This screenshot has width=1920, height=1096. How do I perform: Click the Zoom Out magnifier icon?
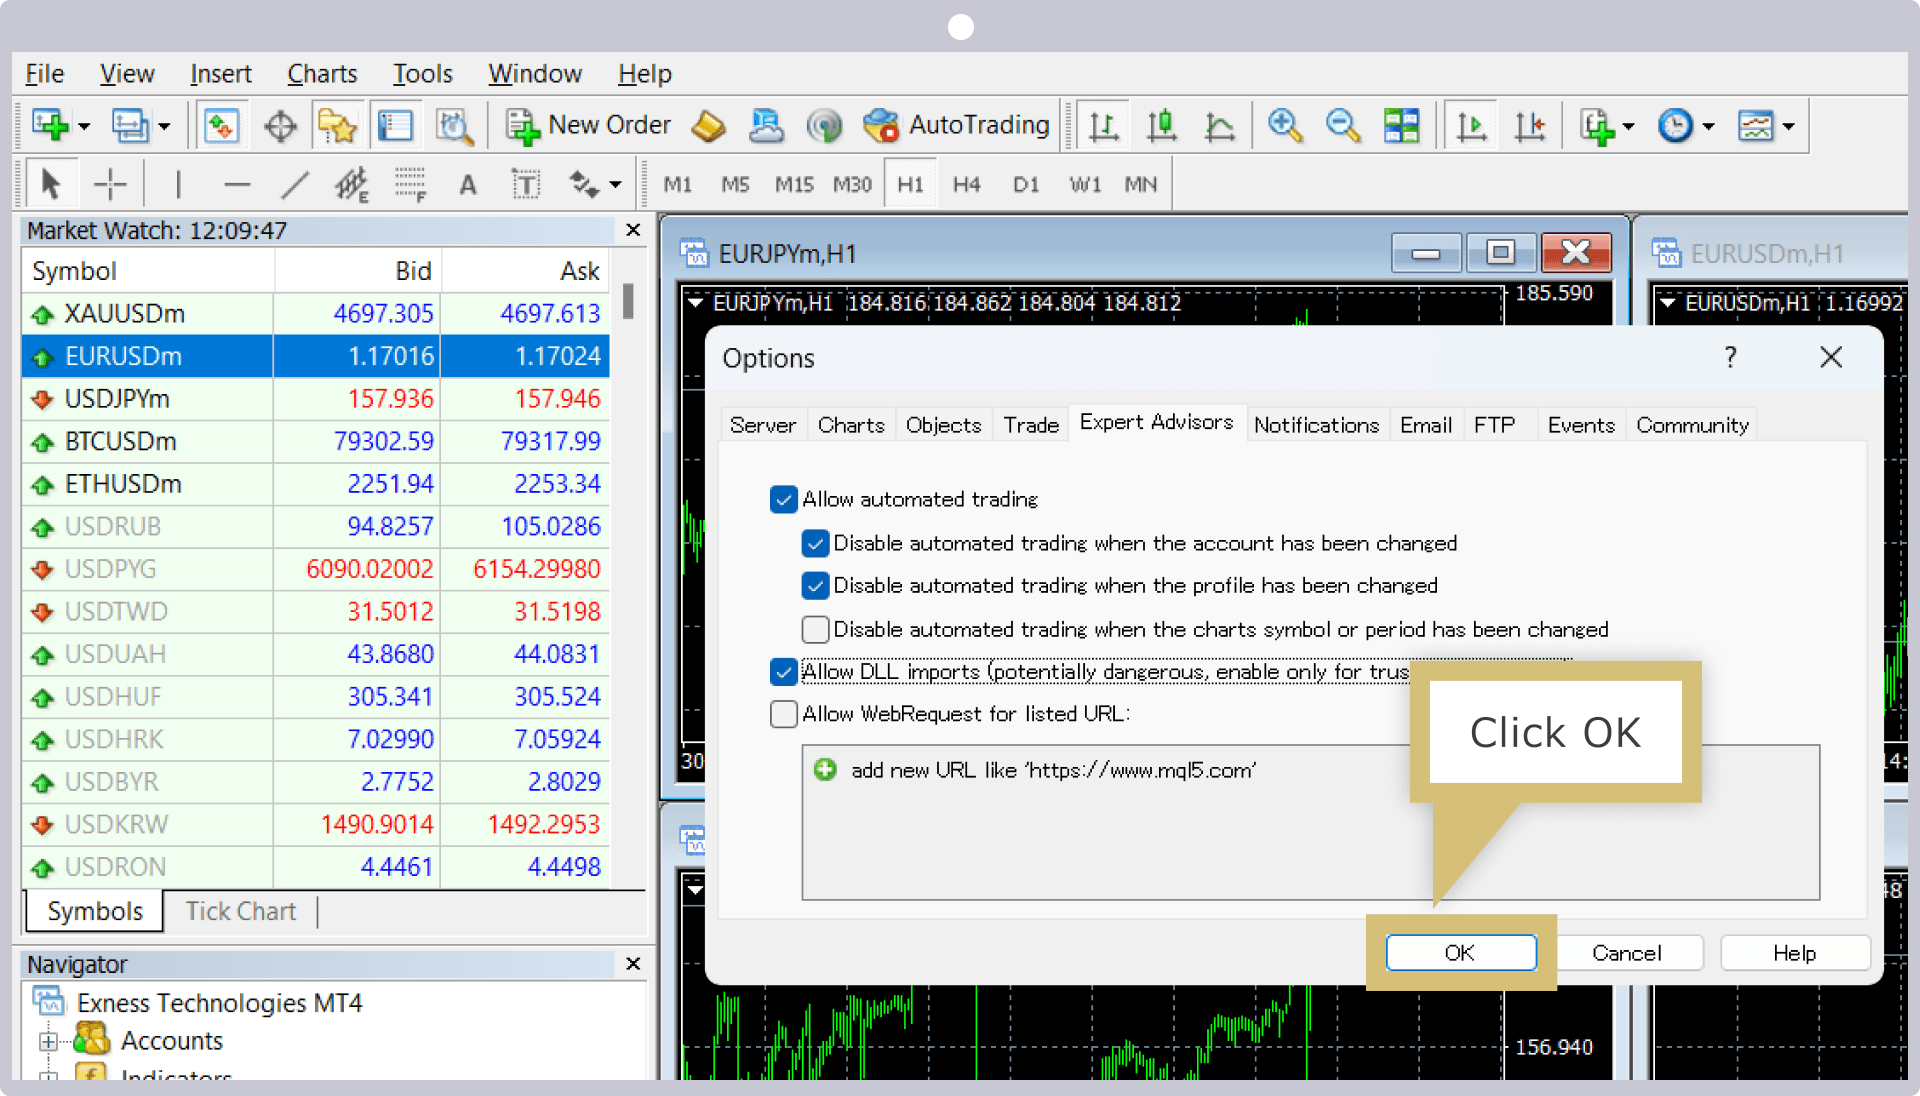pyautogui.click(x=1342, y=126)
